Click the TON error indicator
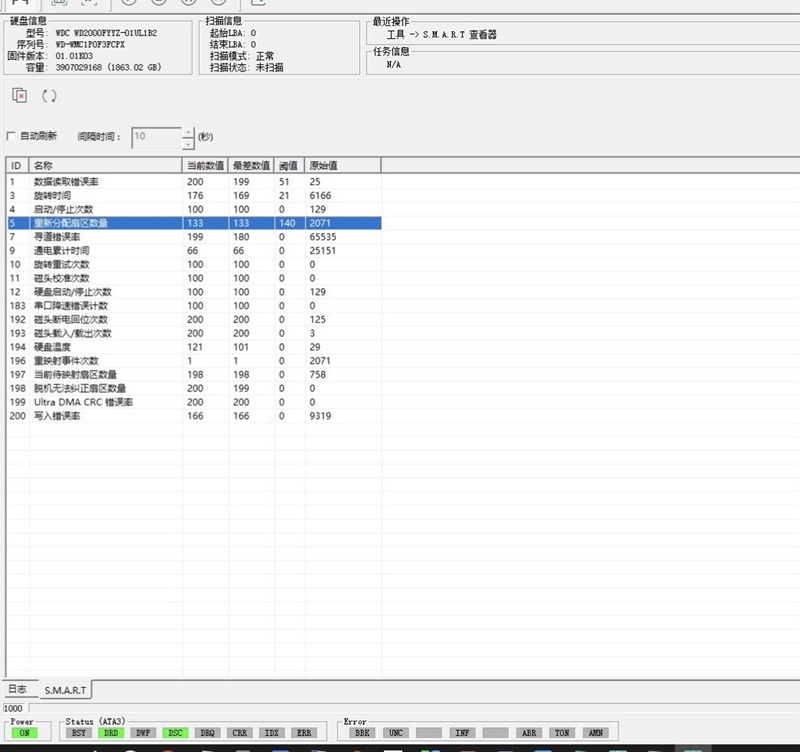 click(x=562, y=733)
